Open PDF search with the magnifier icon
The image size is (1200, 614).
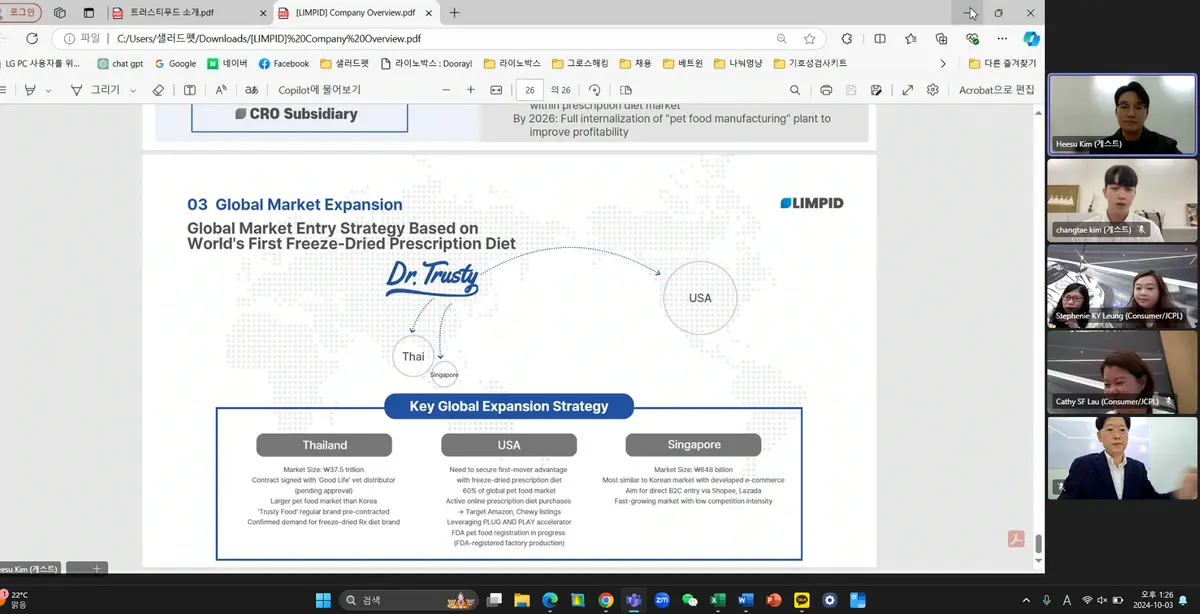click(795, 90)
